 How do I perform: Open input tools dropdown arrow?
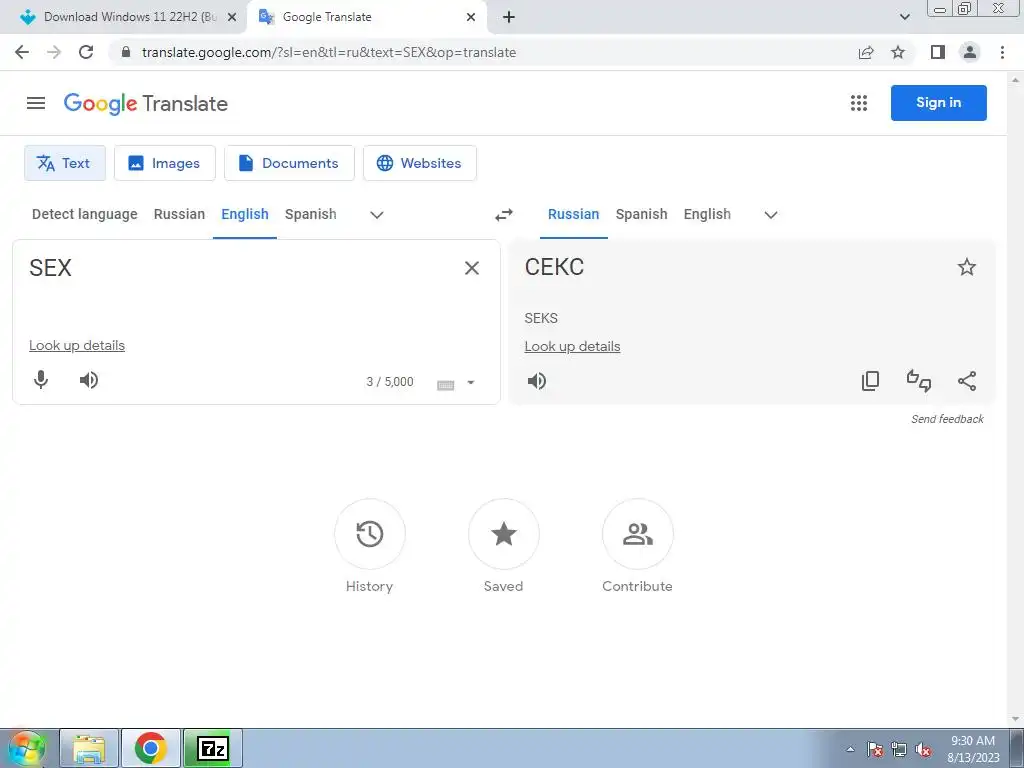(x=471, y=383)
